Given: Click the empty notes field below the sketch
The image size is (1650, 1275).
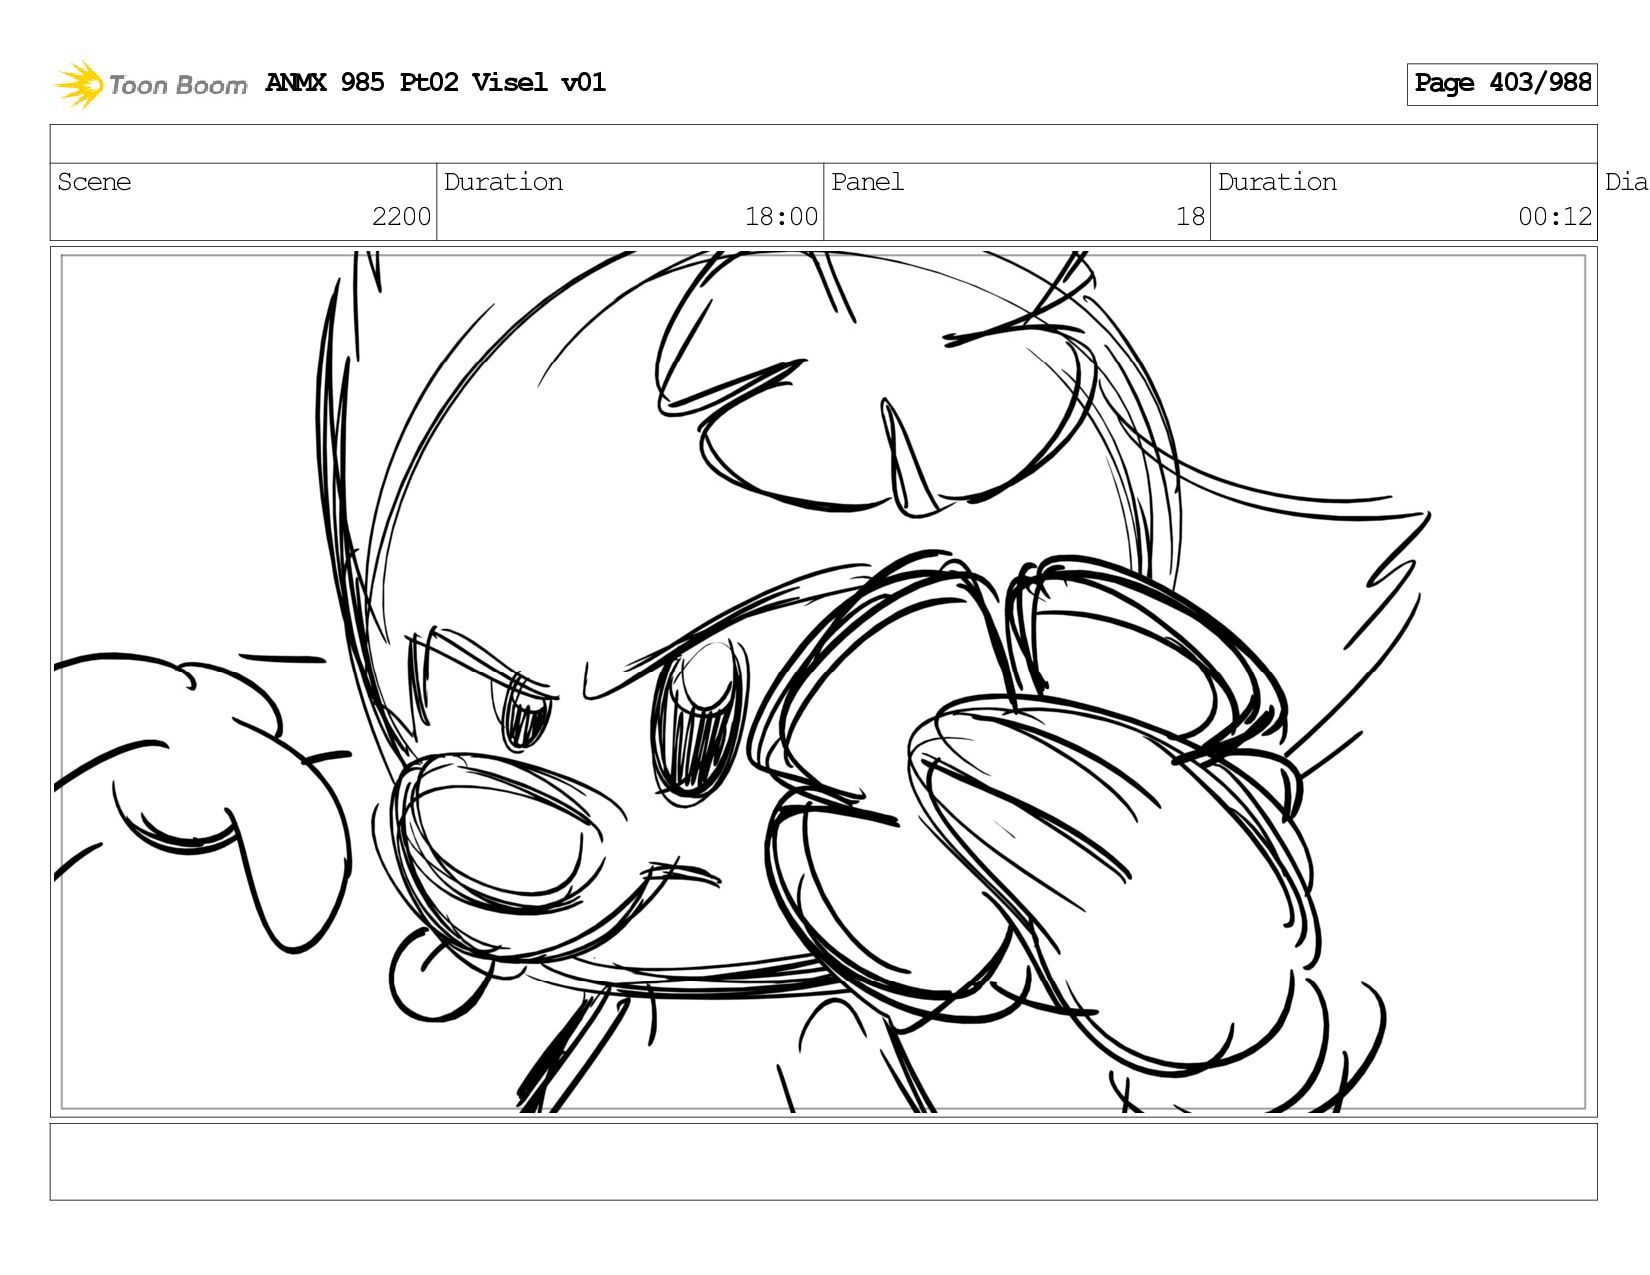Looking at the screenshot, I should click(823, 1162).
